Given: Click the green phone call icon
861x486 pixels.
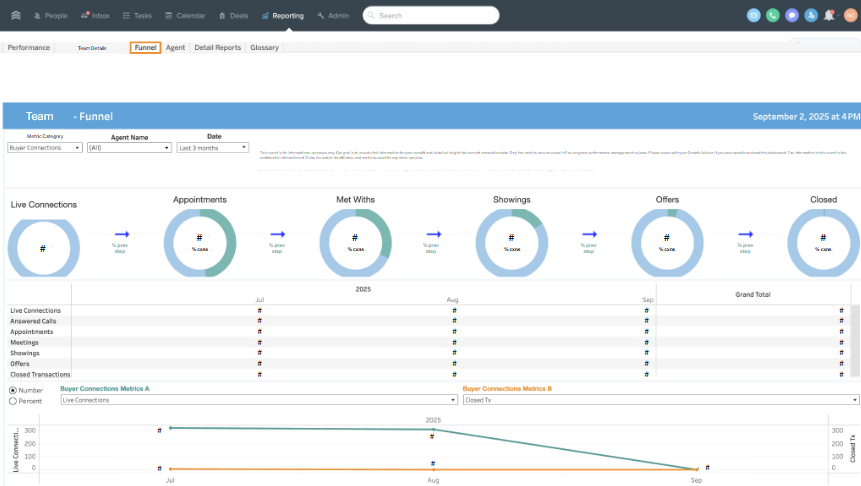Looking at the screenshot, I should (773, 15).
